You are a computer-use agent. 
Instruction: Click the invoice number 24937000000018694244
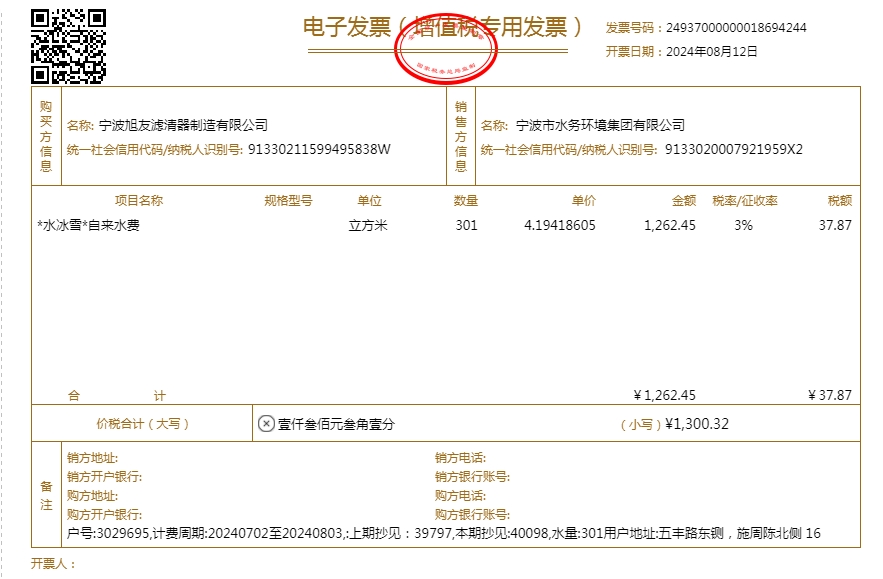[736, 28]
